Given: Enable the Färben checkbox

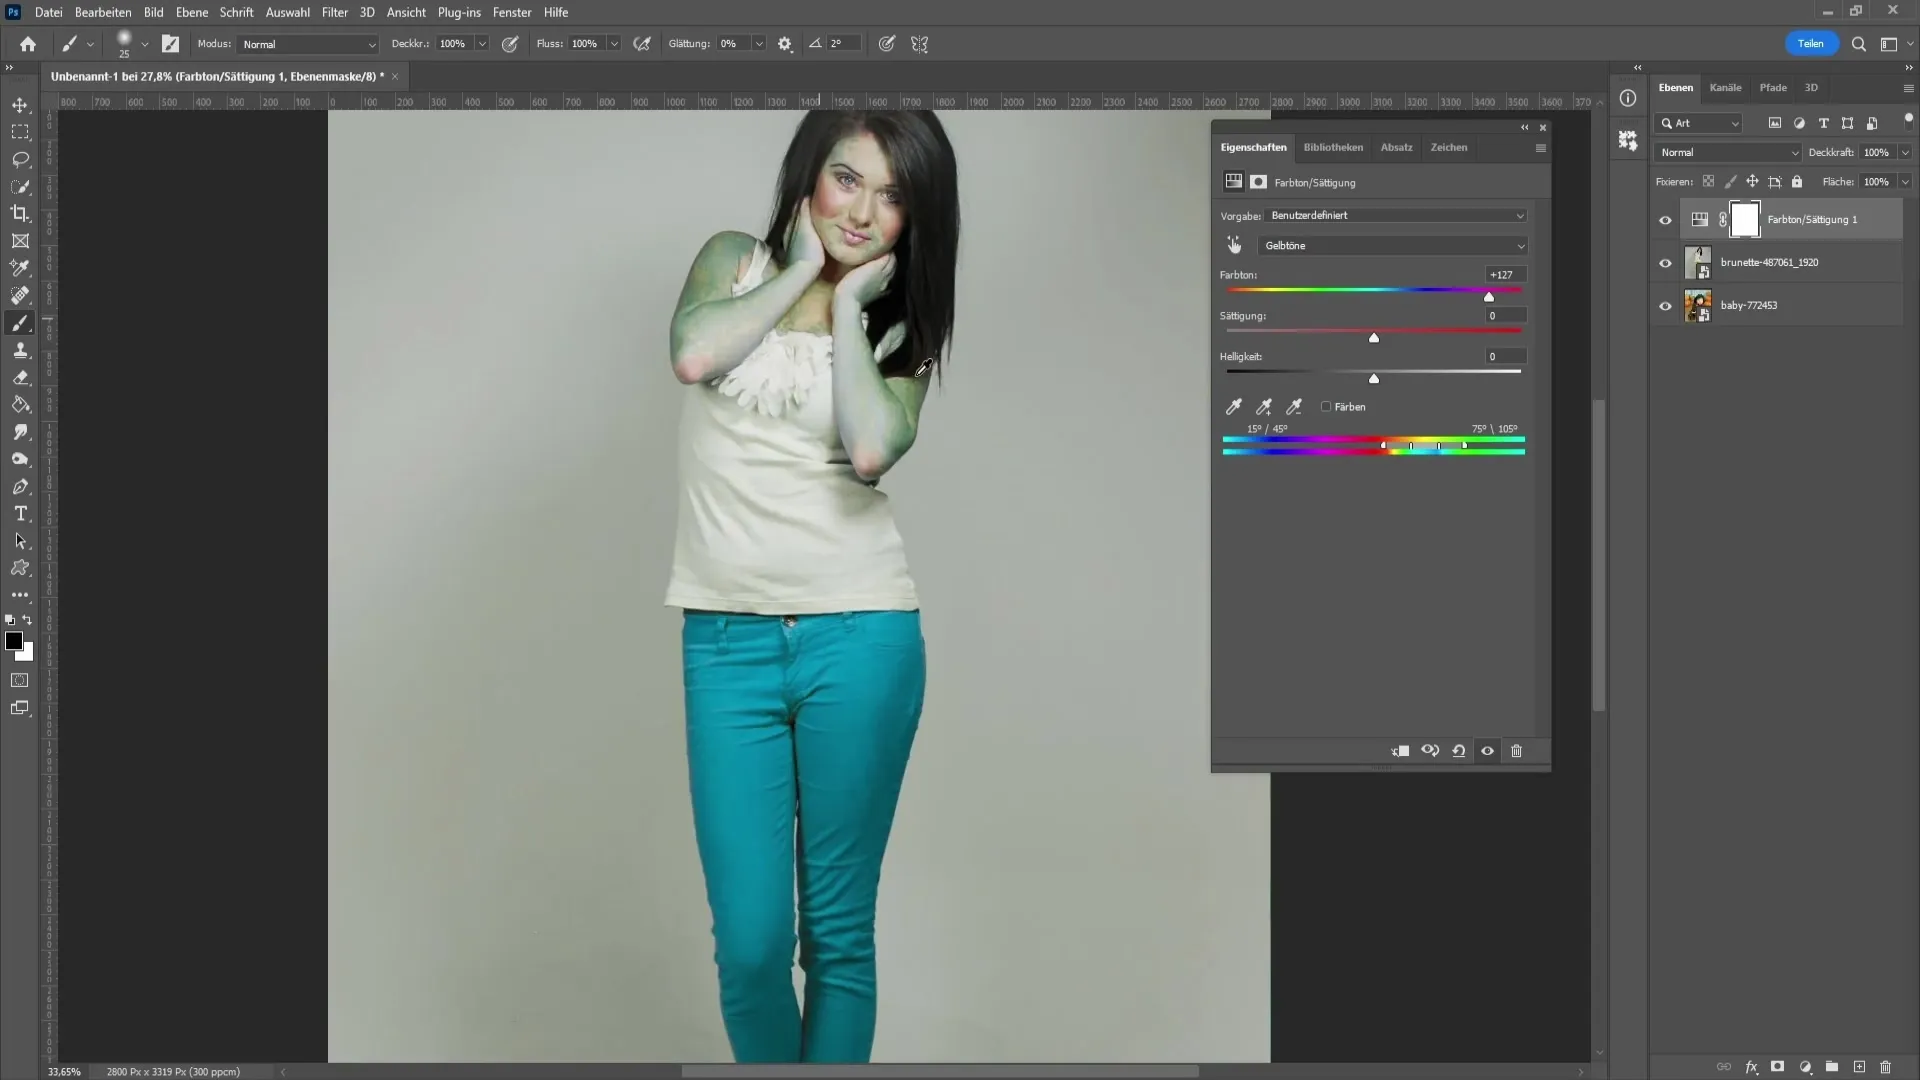Looking at the screenshot, I should click(1325, 406).
